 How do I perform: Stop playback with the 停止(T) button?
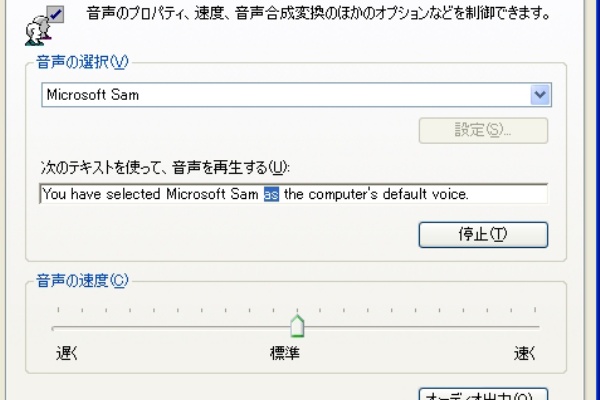483,234
